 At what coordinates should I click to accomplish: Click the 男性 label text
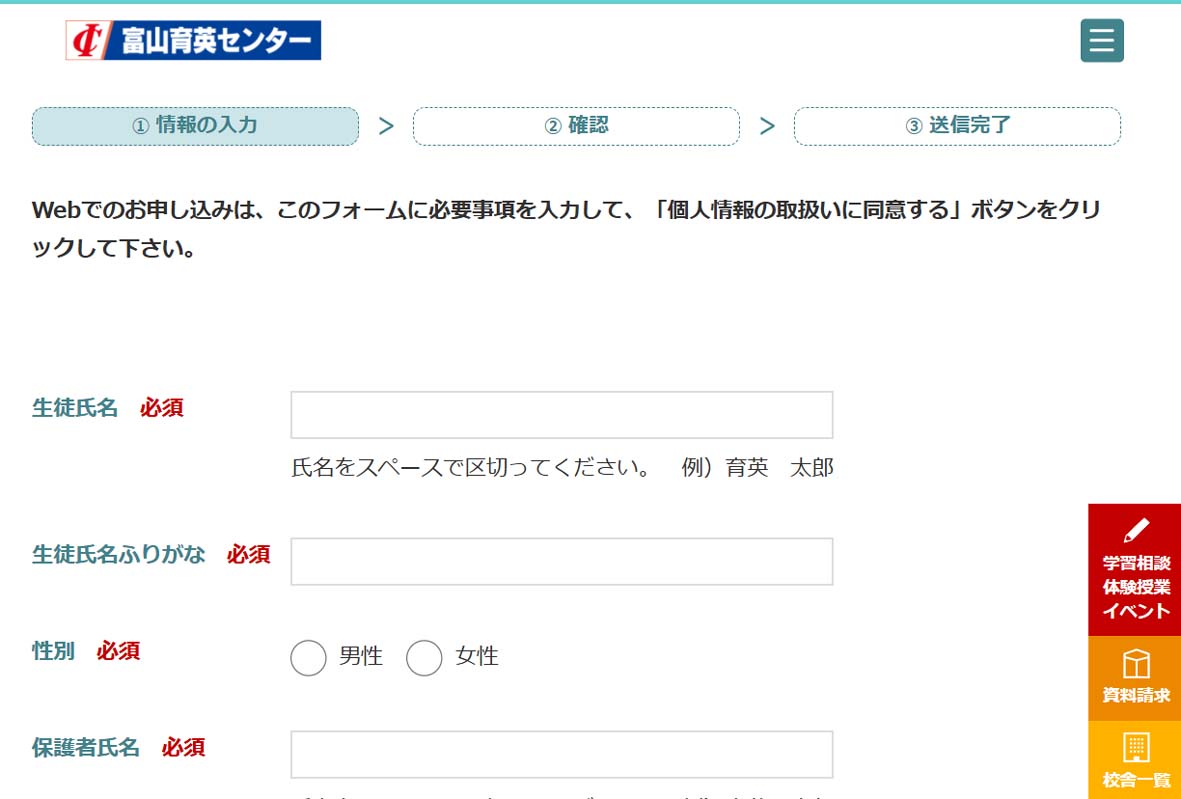click(361, 657)
